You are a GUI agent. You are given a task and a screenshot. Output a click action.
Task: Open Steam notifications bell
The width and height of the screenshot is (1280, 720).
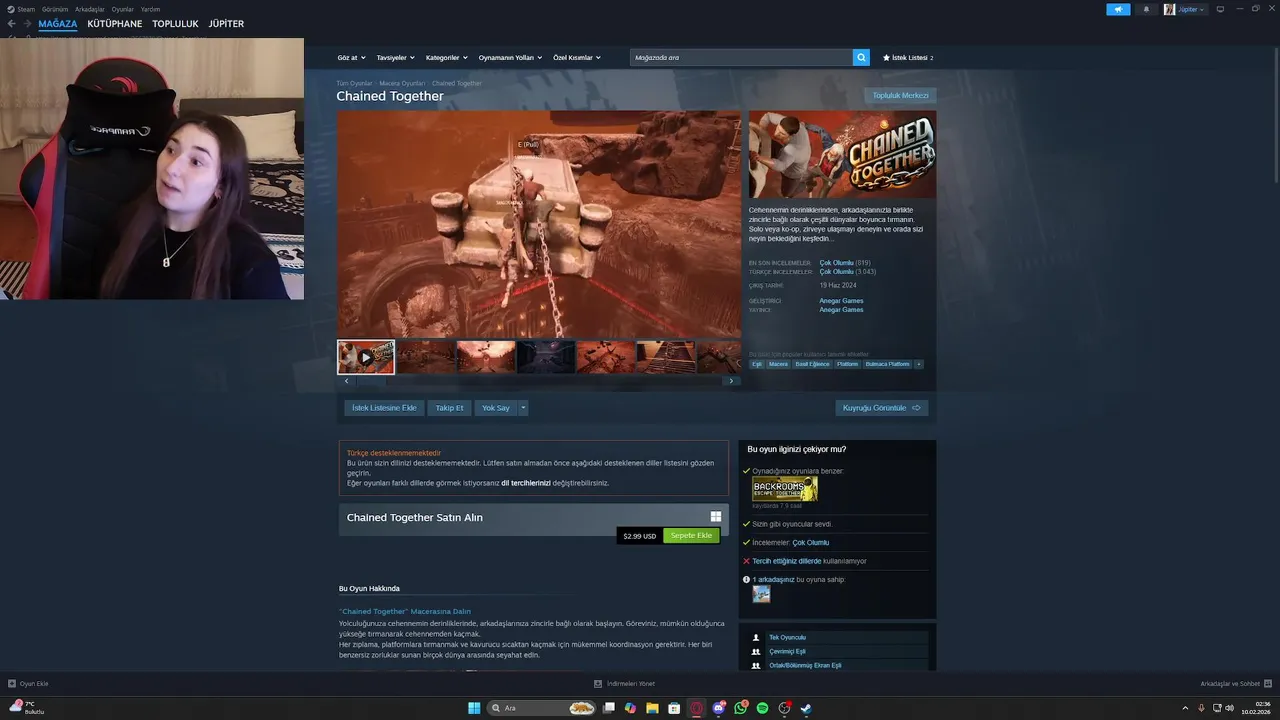coord(1146,9)
